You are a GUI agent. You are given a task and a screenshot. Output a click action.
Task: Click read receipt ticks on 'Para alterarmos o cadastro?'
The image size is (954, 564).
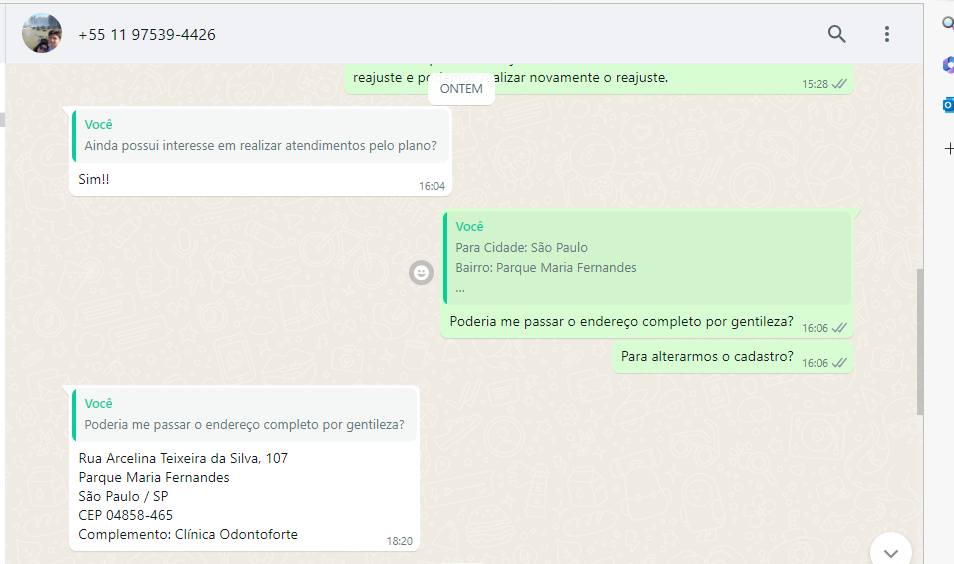pyautogui.click(x=839, y=363)
